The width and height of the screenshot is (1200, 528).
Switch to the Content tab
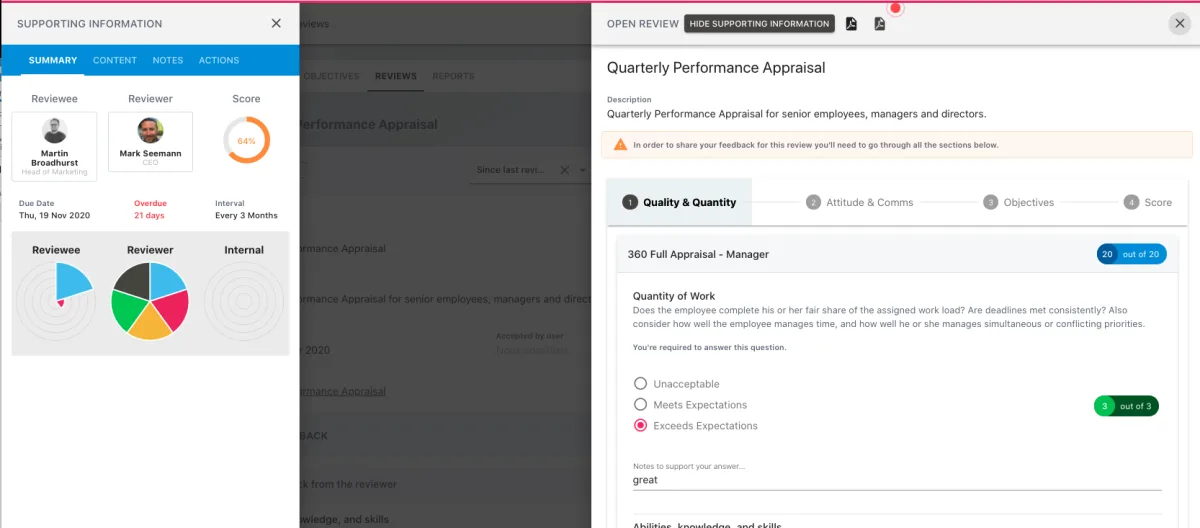point(115,60)
